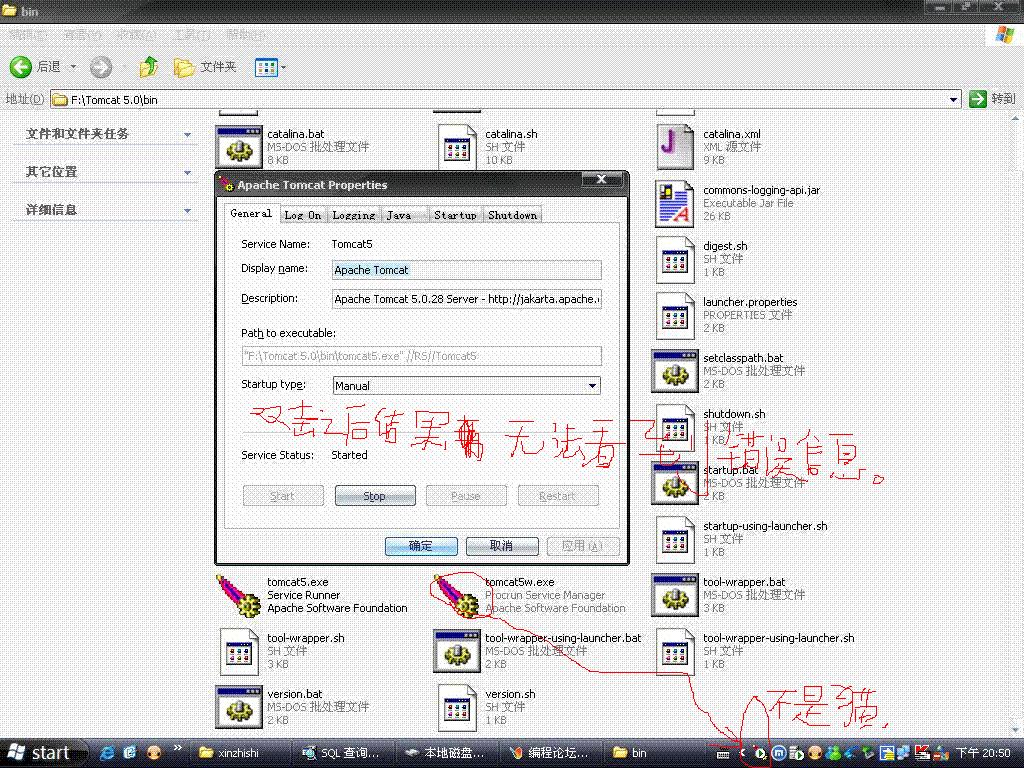Click the 确定 (OK) button

(421, 546)
